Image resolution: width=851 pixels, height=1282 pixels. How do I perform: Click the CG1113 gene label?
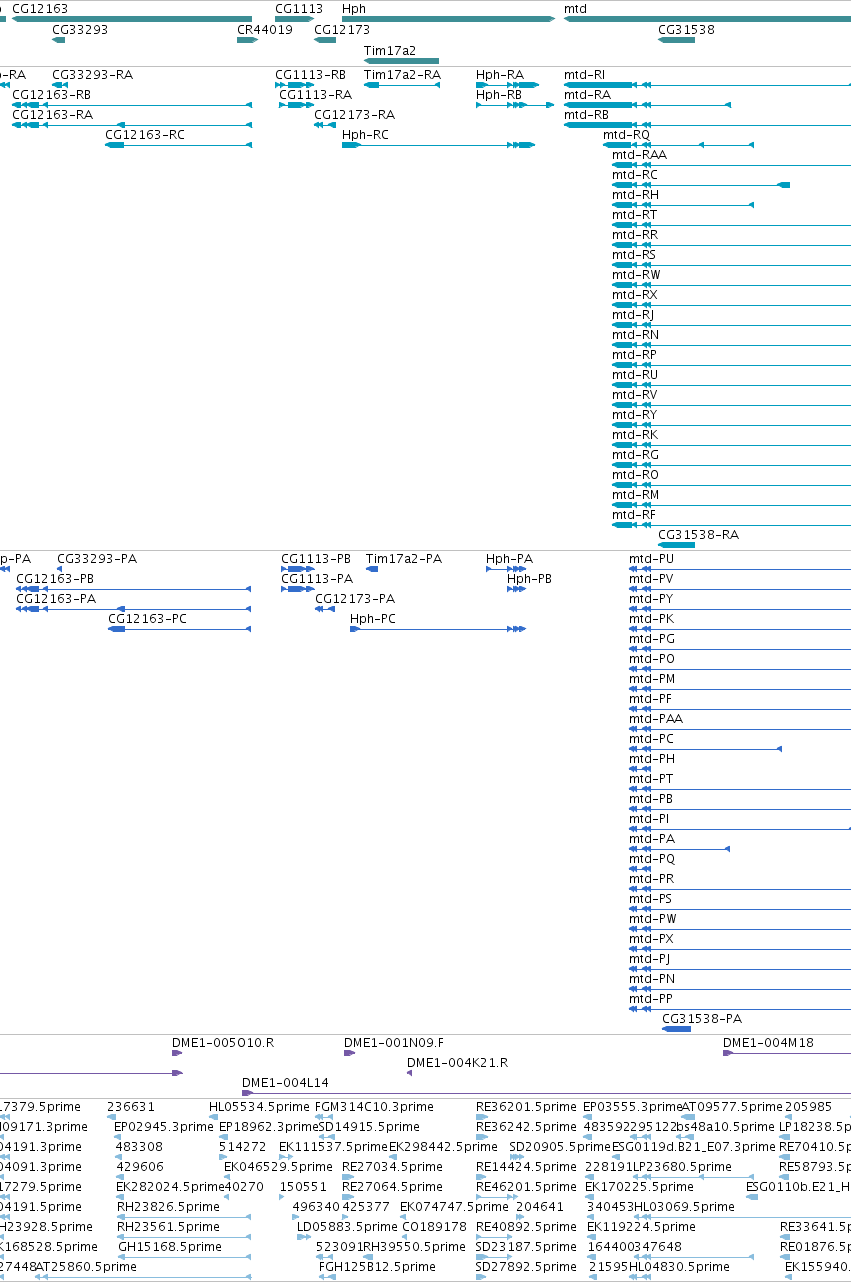pyautogui.click(x=299, y=8)
